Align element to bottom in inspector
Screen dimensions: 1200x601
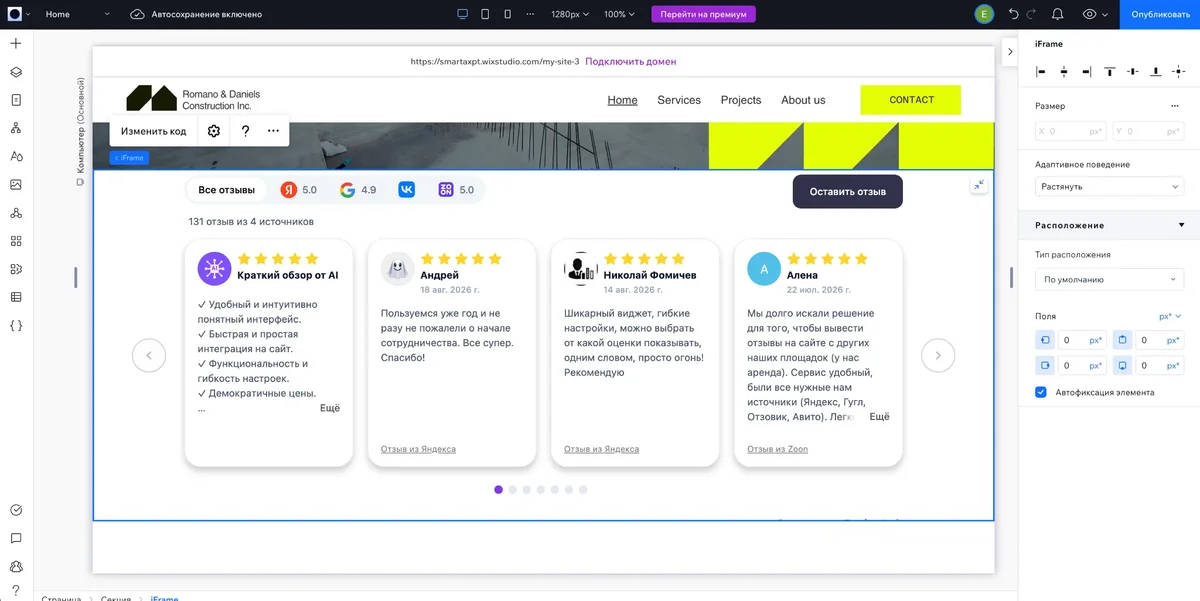1156,71
